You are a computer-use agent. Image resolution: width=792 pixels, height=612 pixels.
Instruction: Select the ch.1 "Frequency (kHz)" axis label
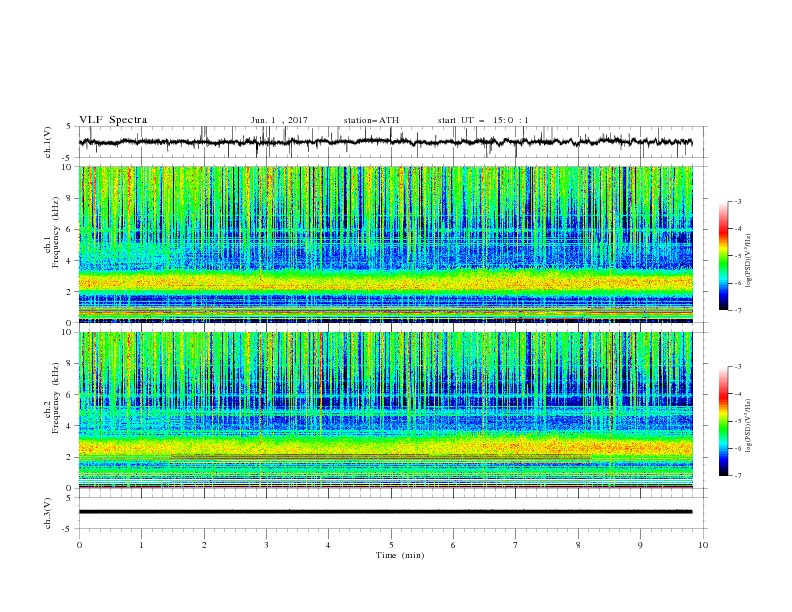point(56,232)
